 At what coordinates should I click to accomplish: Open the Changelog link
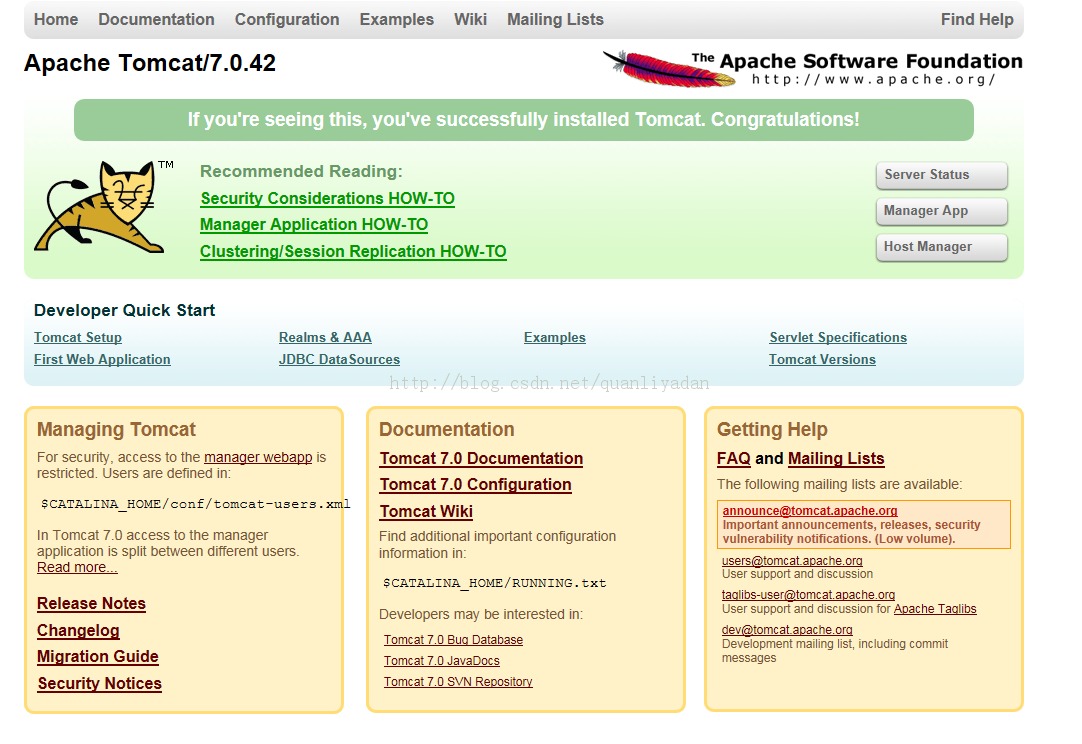tap(78, 631)
